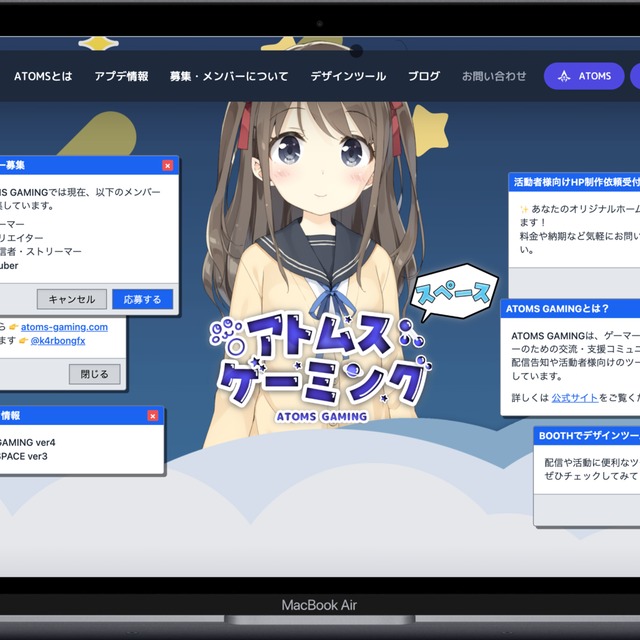The width and height of the screenshot is (640, 640).
Task: Follow the atoms-gaming.com link
Action: (64, 327)
